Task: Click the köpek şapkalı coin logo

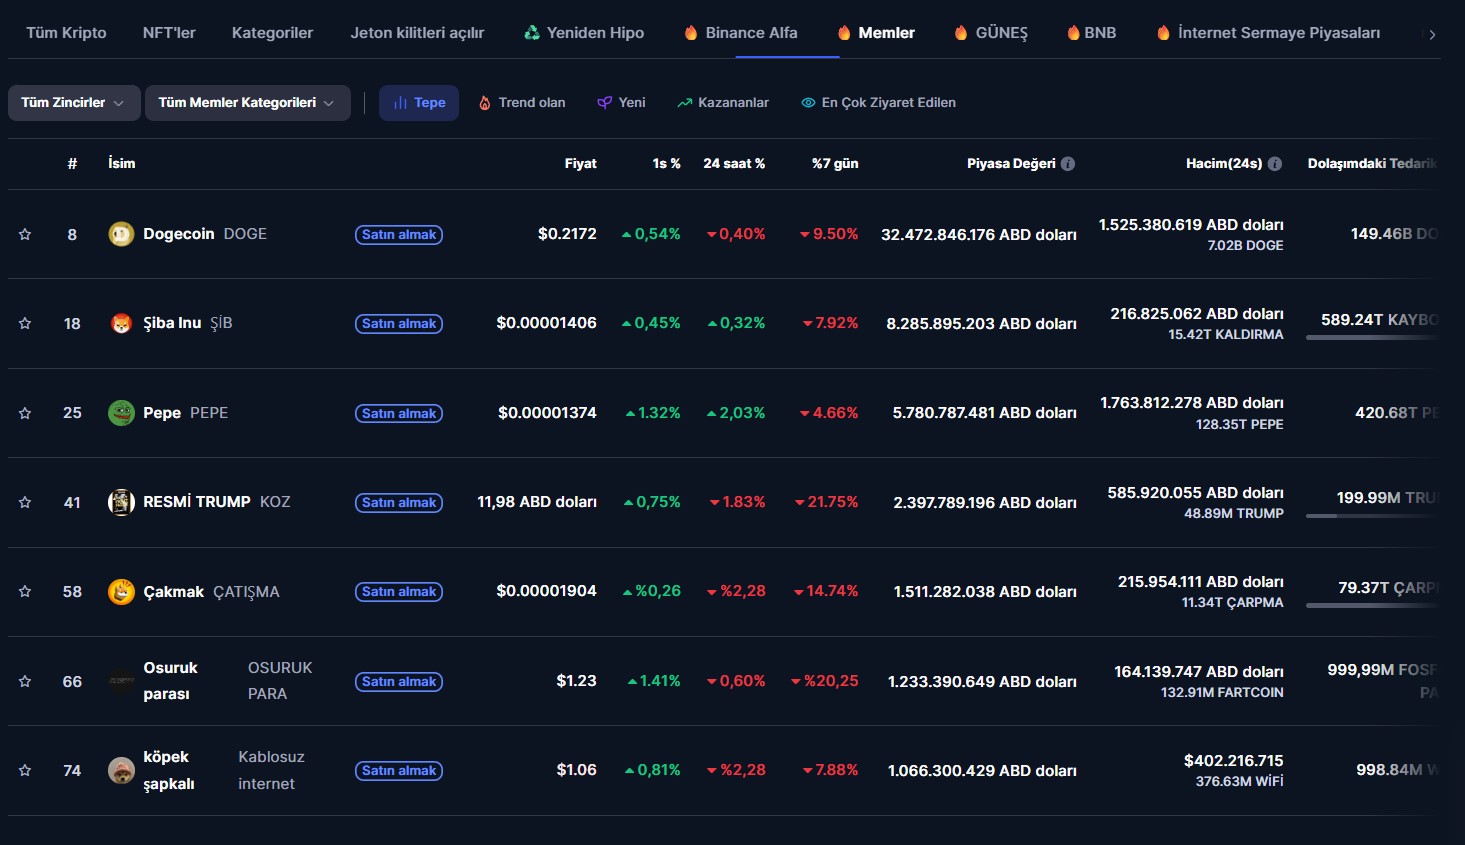Action: 121,770
